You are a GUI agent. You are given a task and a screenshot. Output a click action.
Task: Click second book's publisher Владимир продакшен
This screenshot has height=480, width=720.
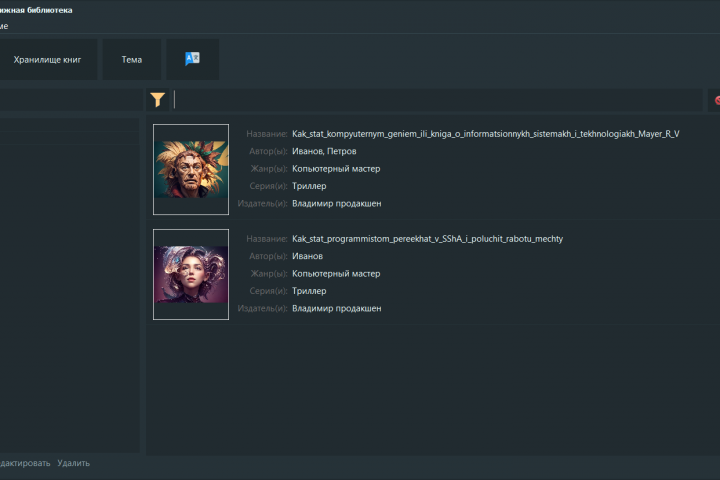click(336, 309)
